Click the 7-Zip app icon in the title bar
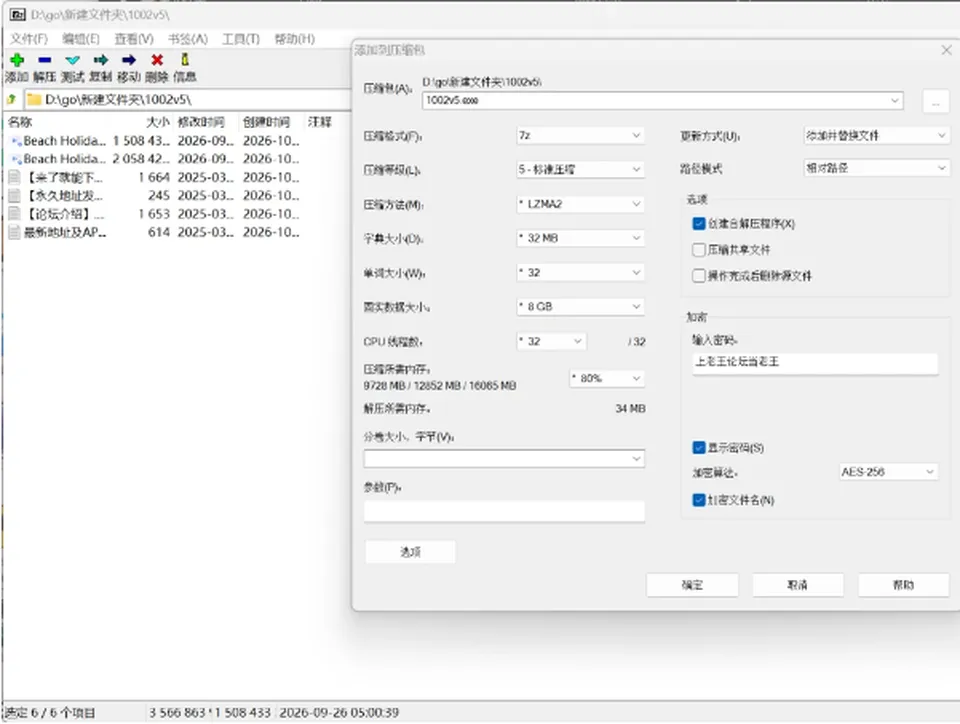This screenshot has width=960, height=724. coord(18,14)
